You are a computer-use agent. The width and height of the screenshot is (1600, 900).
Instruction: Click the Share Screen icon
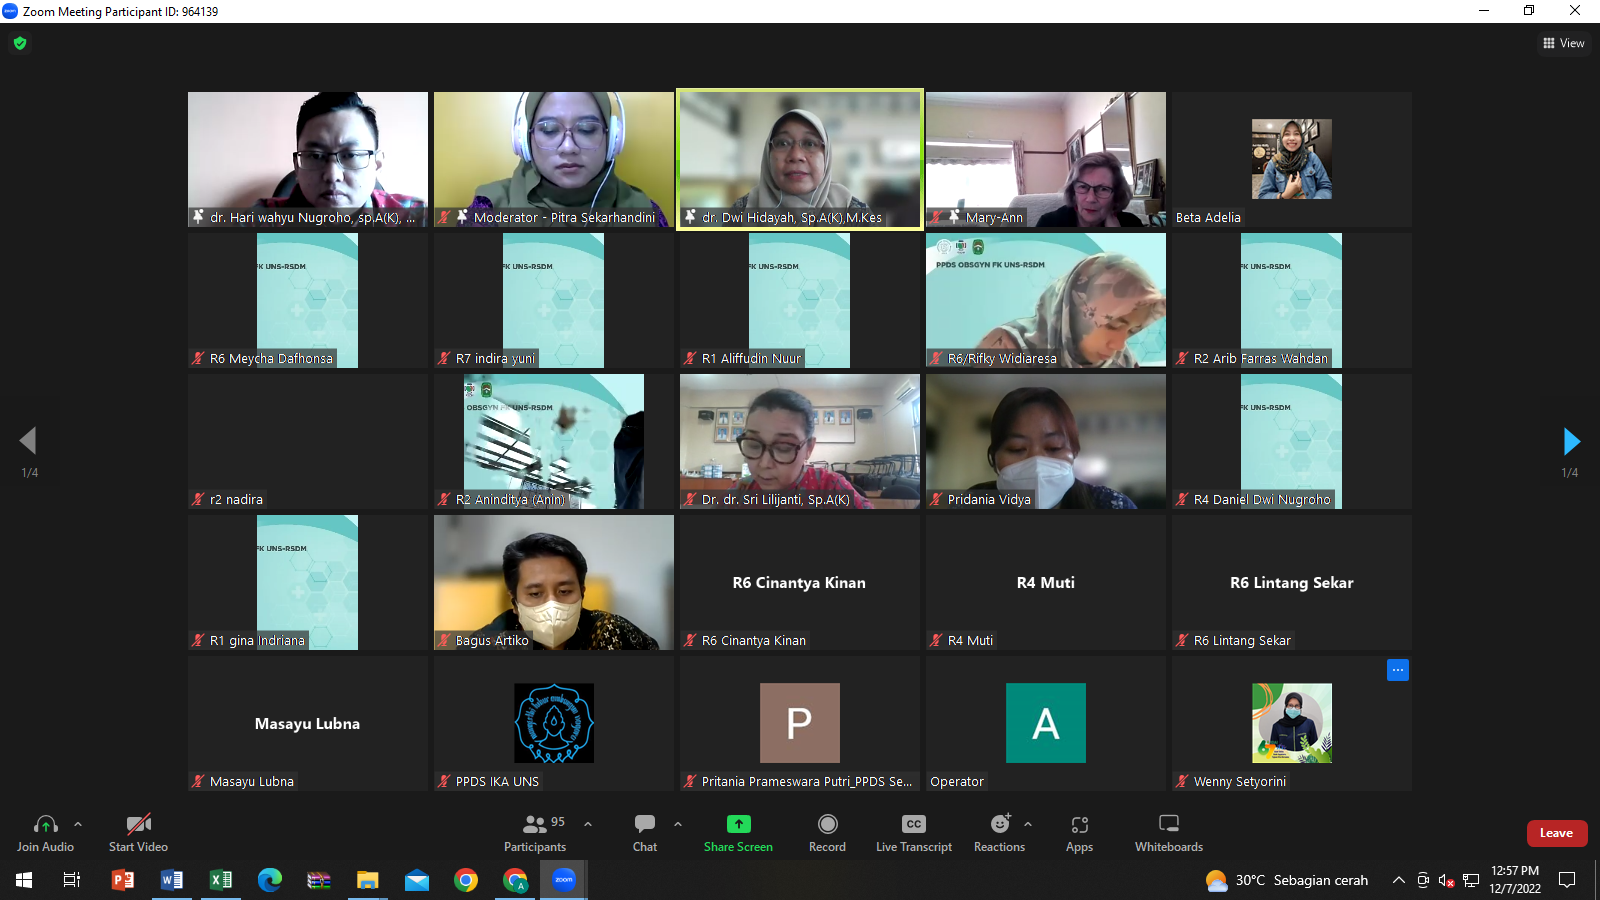point(738,824)
